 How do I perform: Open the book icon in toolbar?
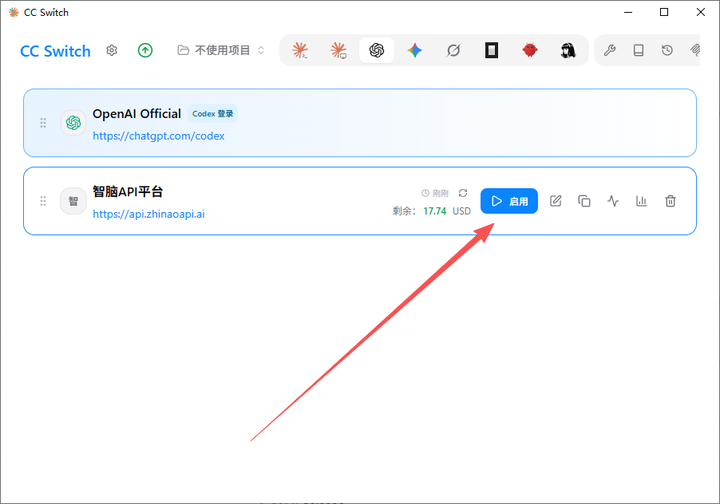[x=638, y=50]
